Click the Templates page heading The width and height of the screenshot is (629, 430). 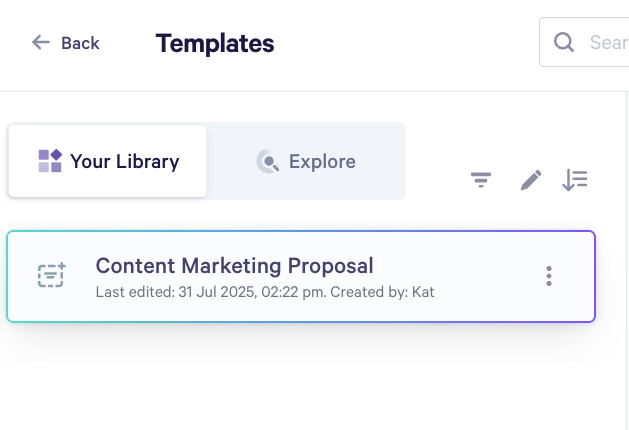click(215, 43)
